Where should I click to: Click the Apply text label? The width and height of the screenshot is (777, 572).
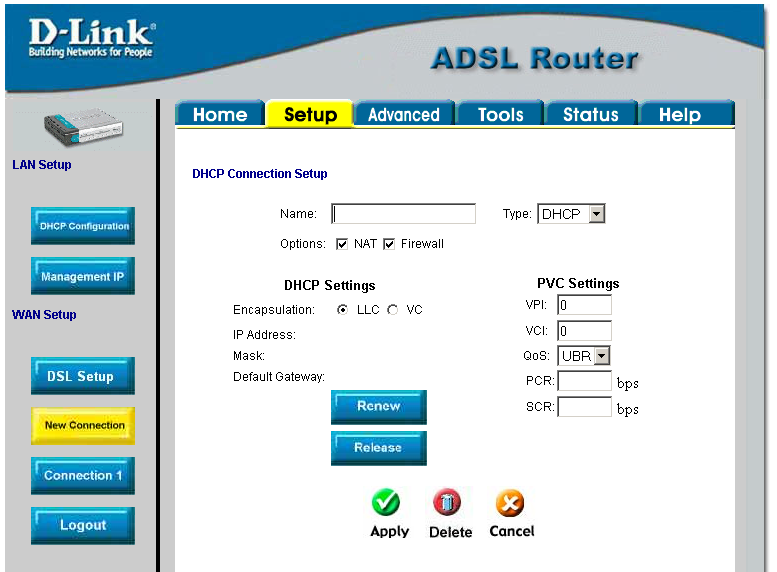(x=389, y=531)
